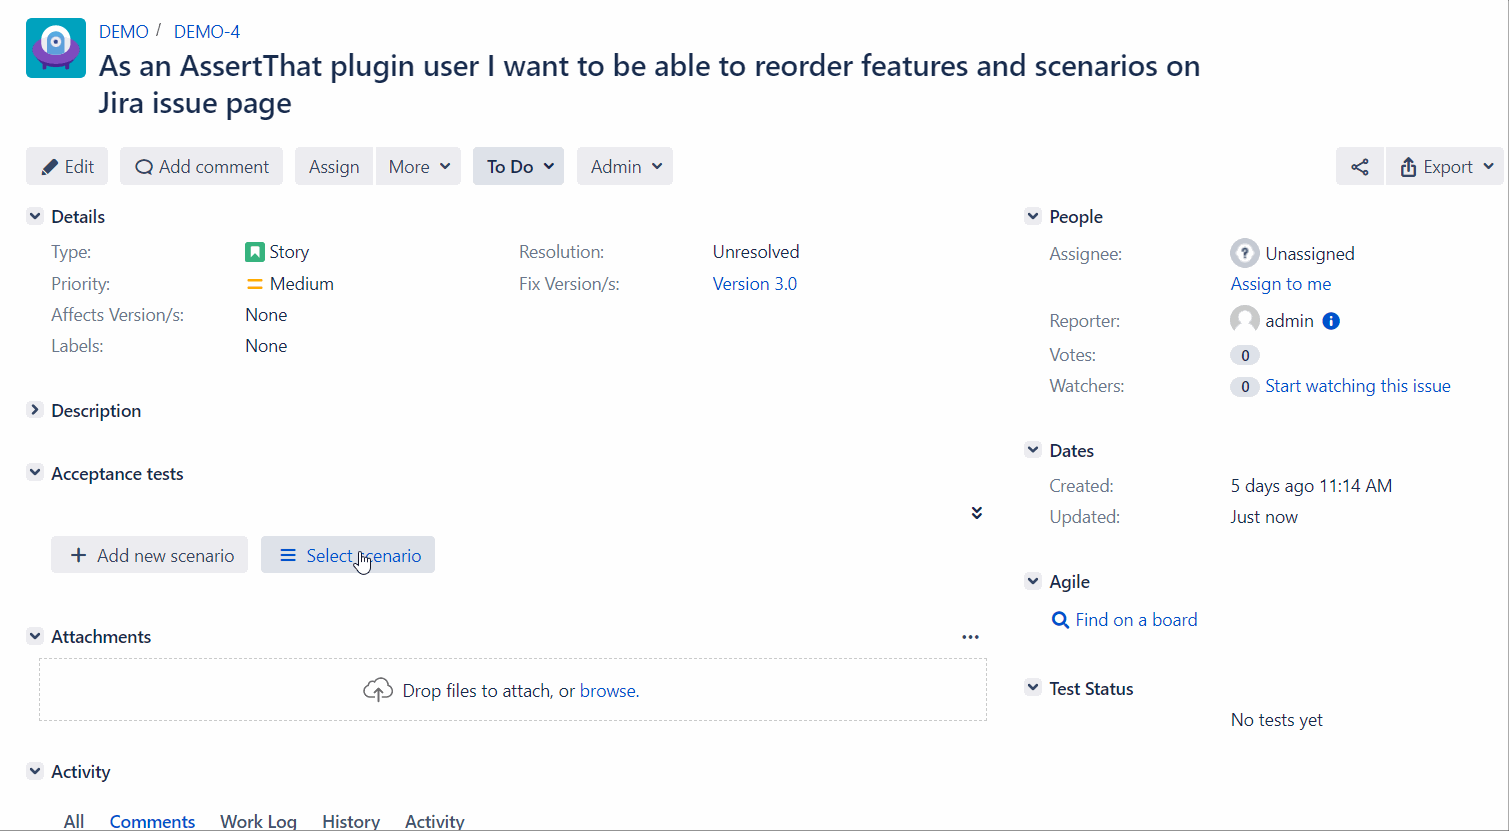Collapse the Details section
Screen dimensions: 1509x831
(x=35, y=216)
